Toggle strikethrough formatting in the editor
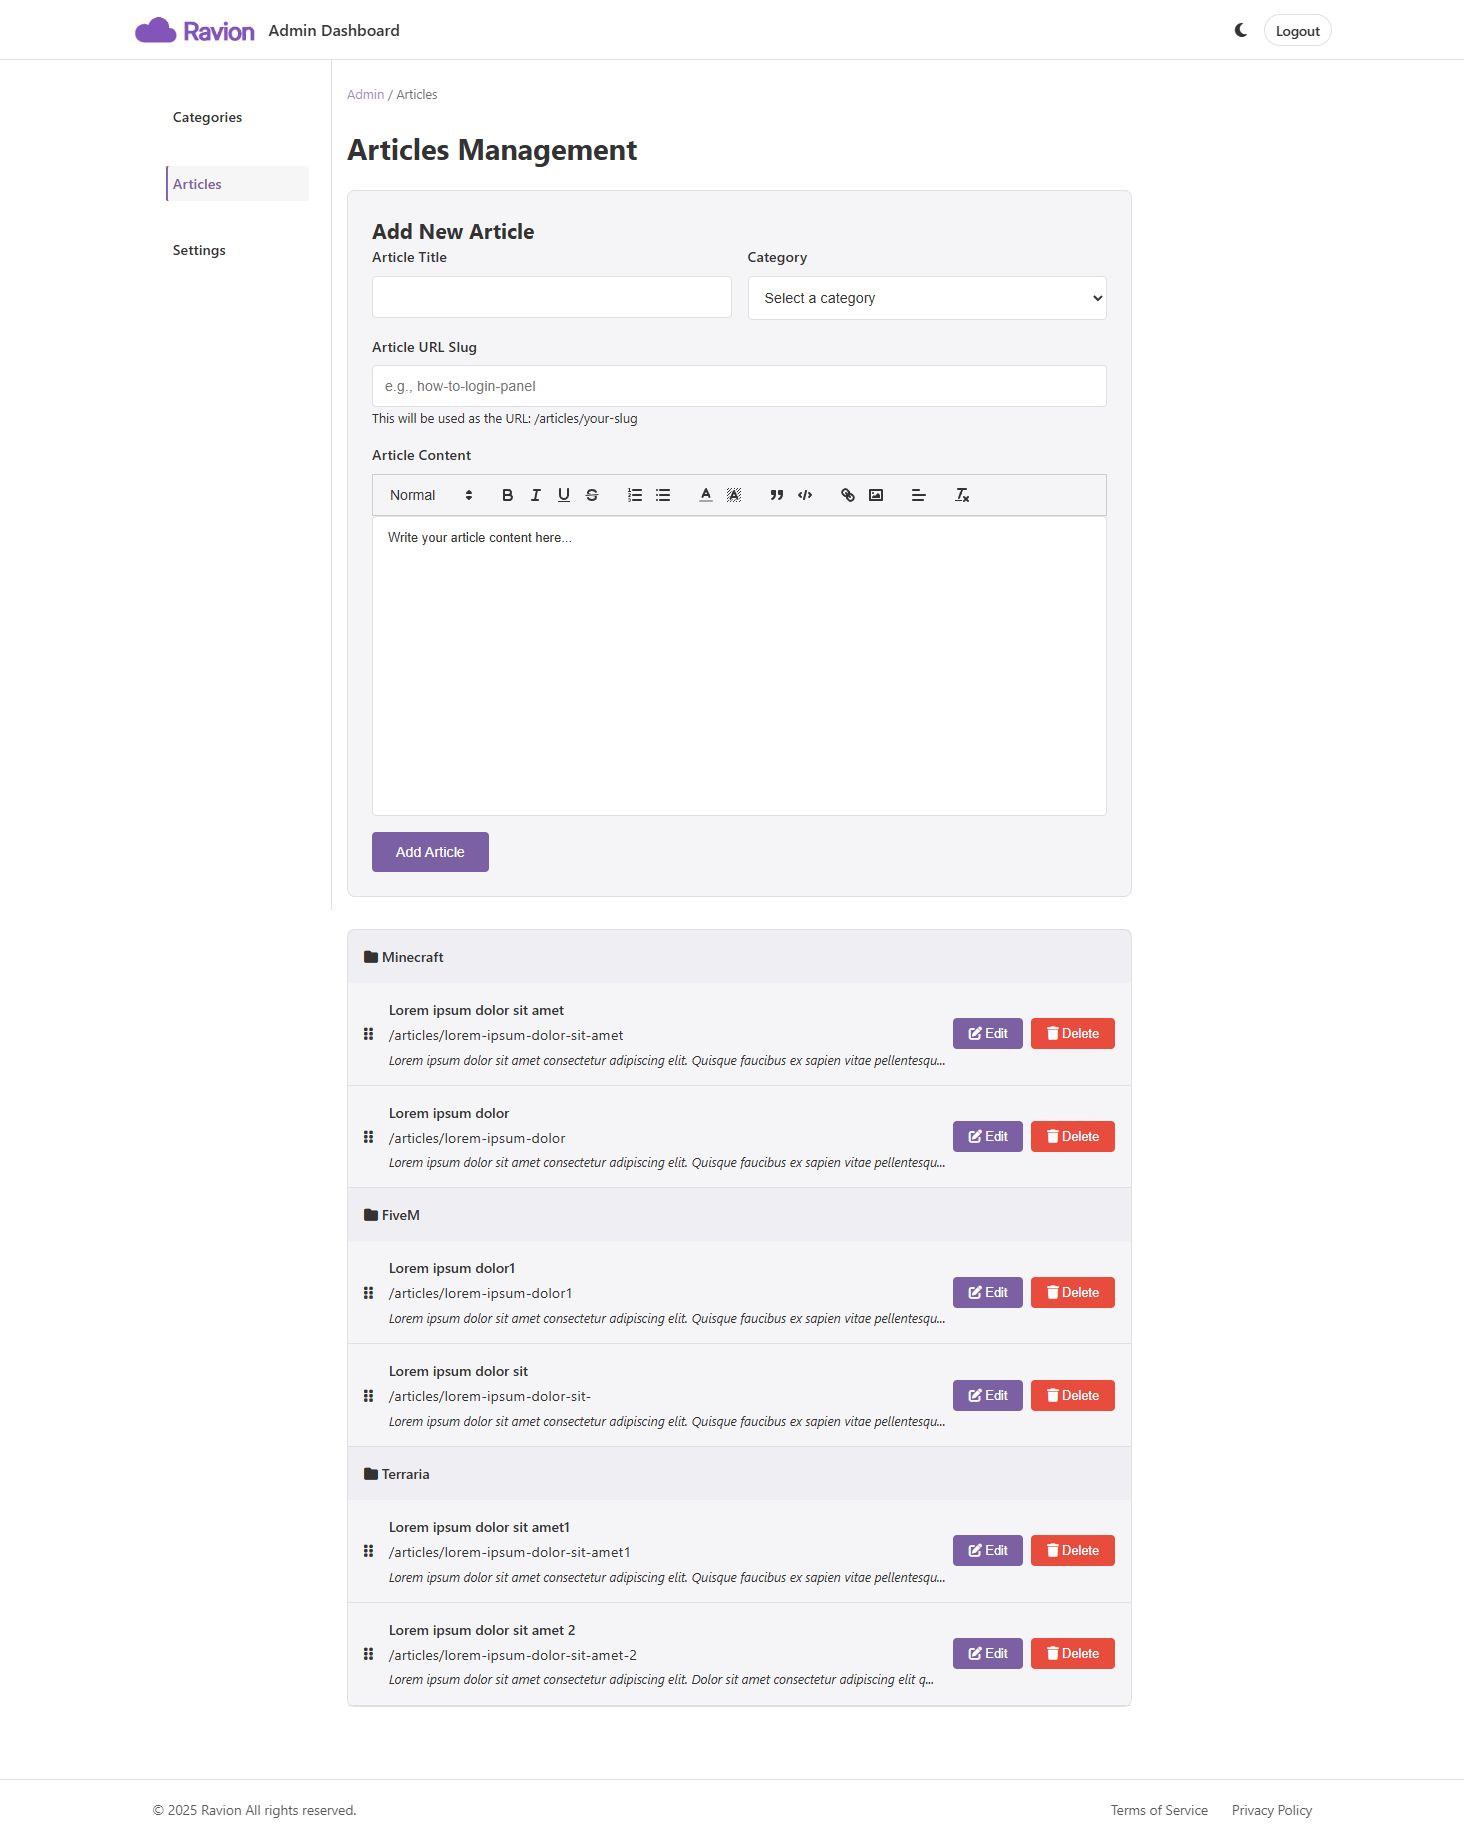Image resolution: width=1464 pixels, height=1838 pixels. tap(592, 495)
